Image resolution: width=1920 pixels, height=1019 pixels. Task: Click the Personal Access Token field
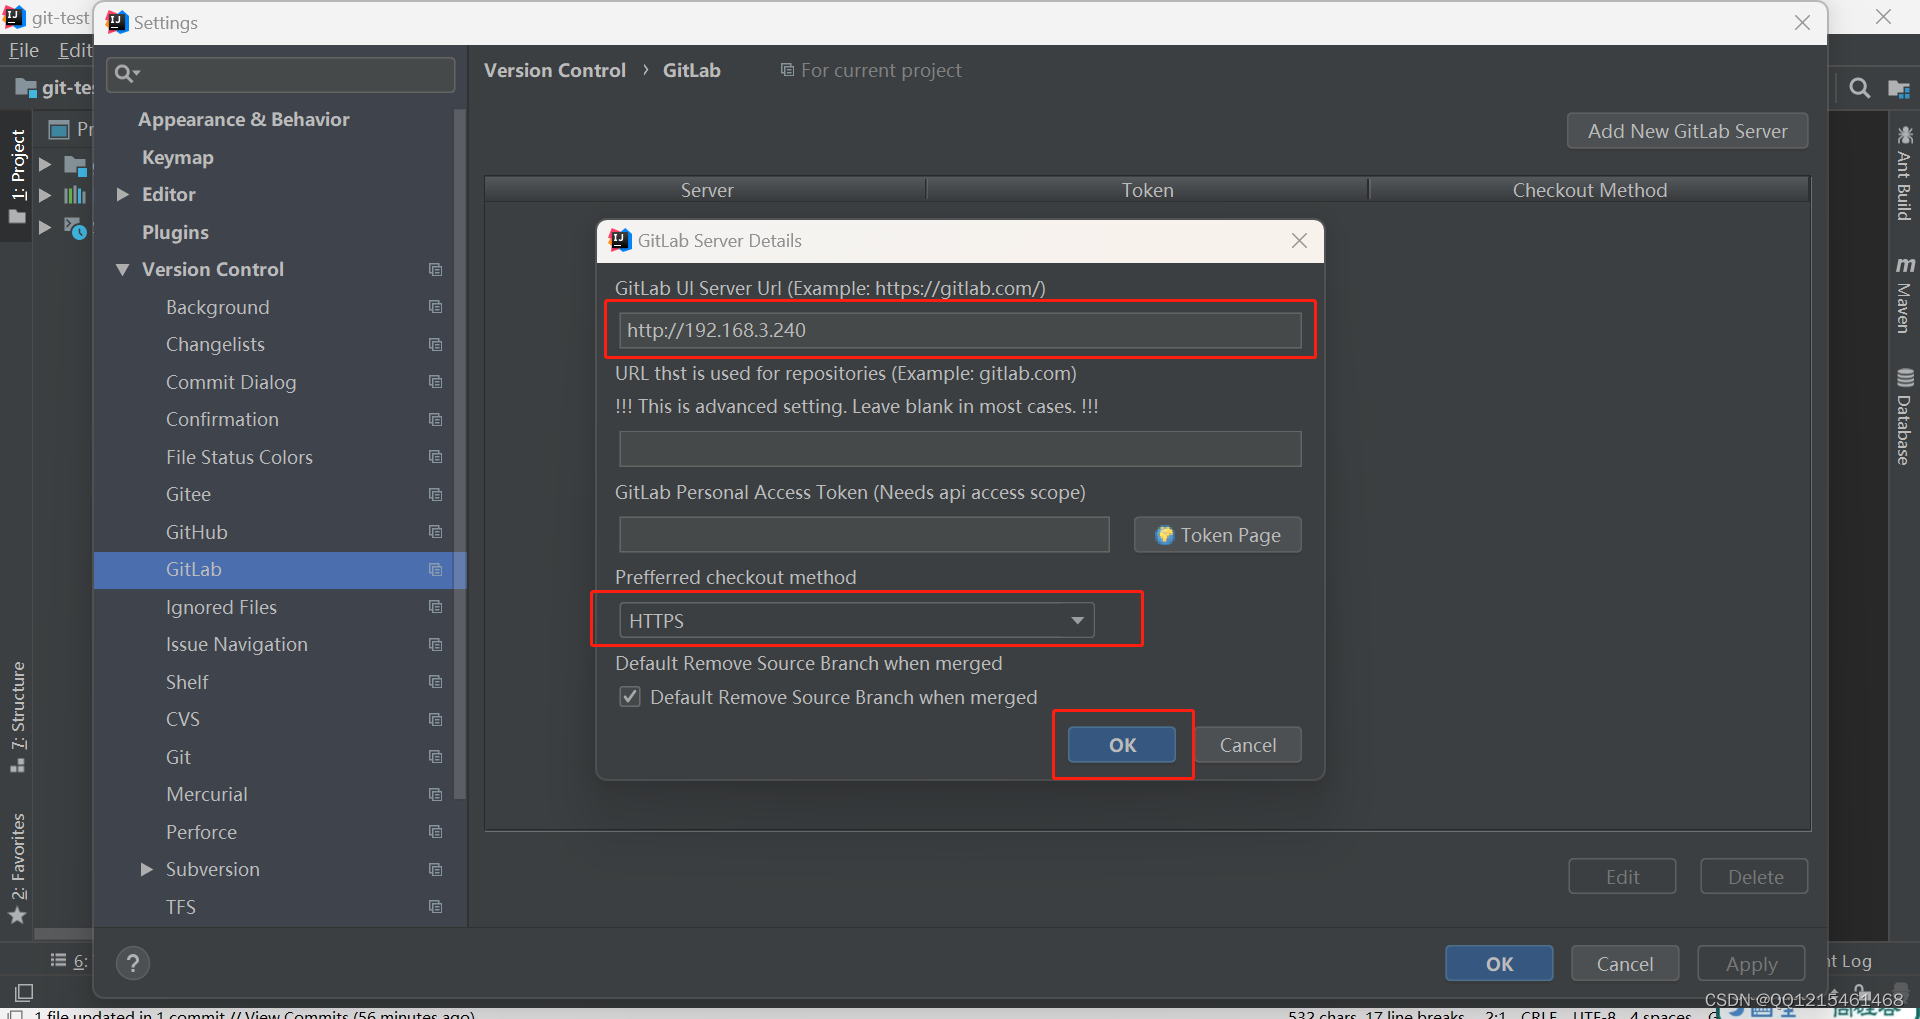[864, 534]
